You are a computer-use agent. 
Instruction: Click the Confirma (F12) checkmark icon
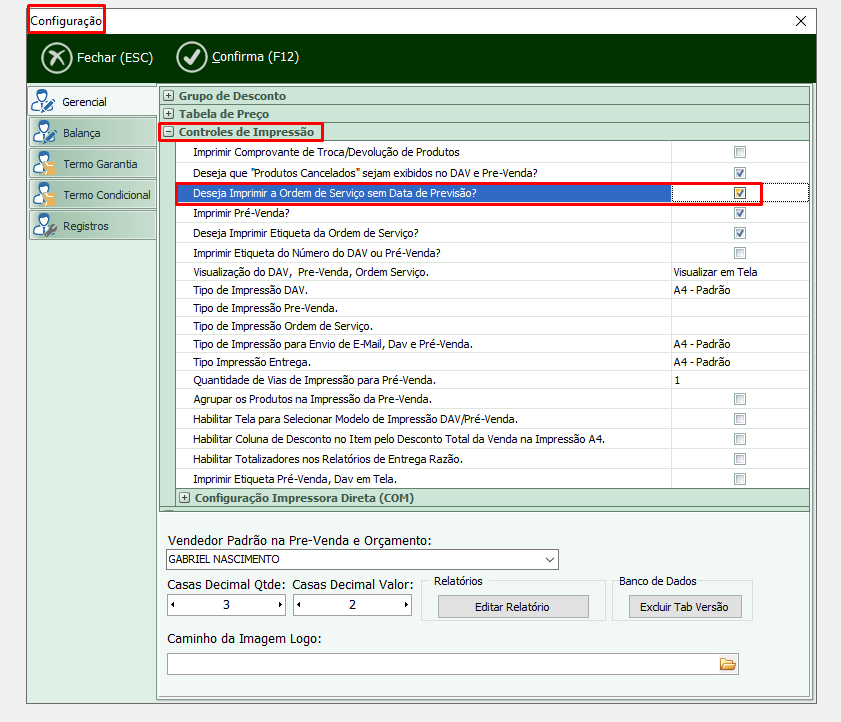[x=192, y=58]
